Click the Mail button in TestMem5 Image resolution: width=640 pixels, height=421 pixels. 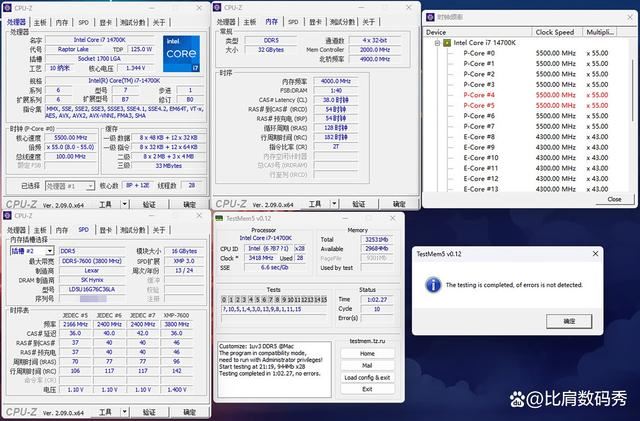coord(366,365)
